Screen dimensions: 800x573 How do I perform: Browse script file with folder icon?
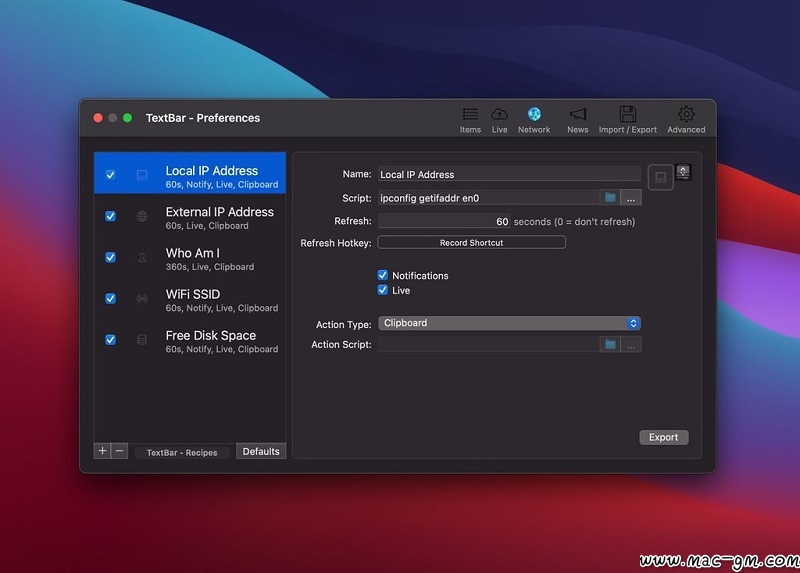tap(610, 197)
